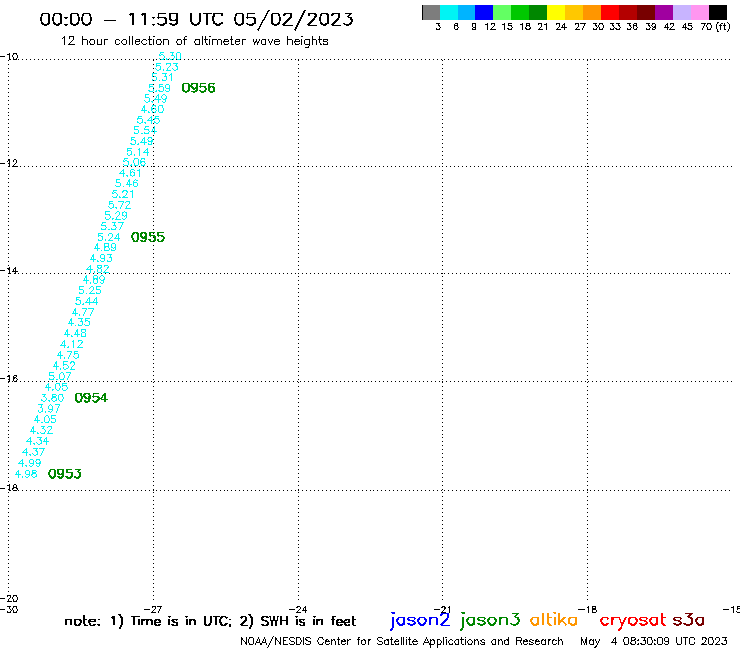
Task: Click the wave height value 4.12
Action: pos(71,344)
